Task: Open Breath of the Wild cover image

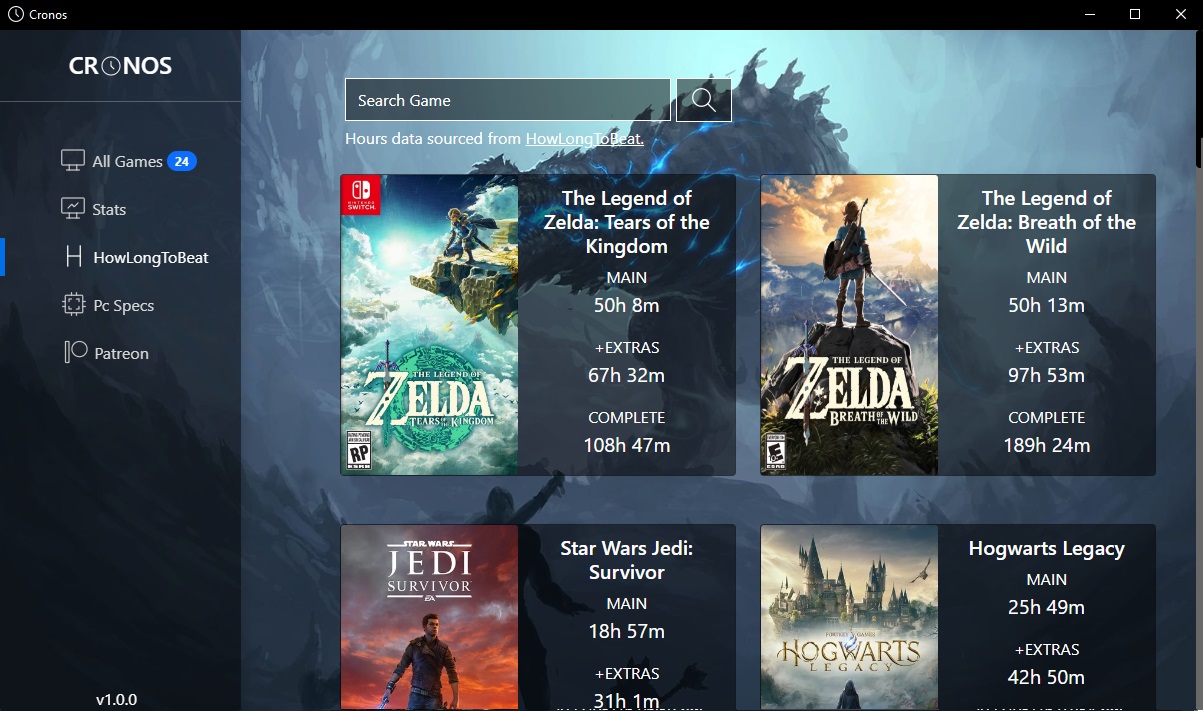Action: pos(849,325)
